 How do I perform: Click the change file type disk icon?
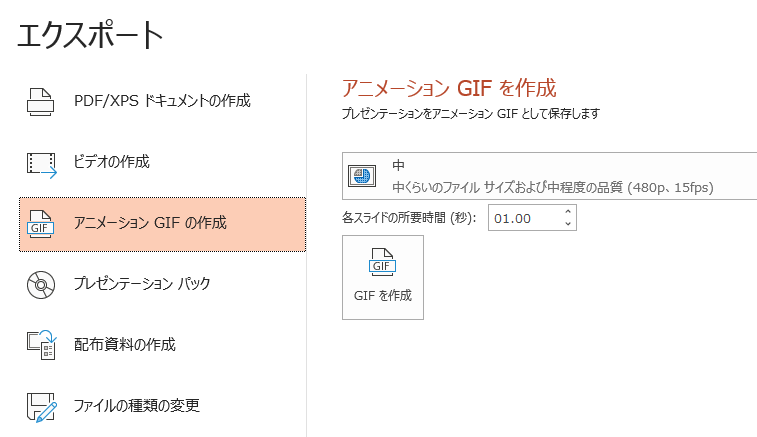click(40, 407)
